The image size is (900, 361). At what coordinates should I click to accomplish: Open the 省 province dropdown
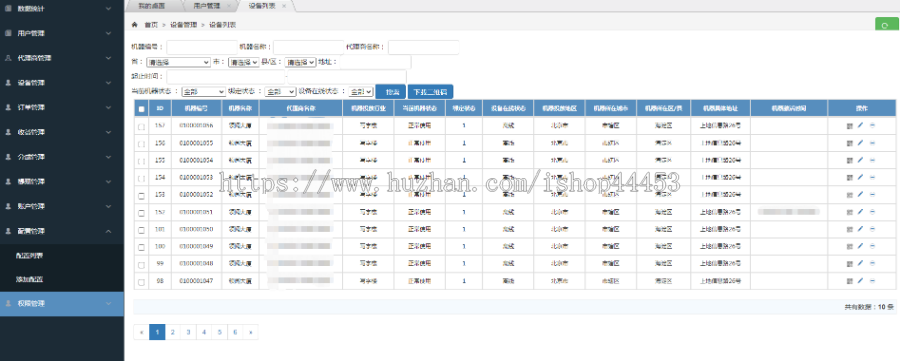(179, 62)
